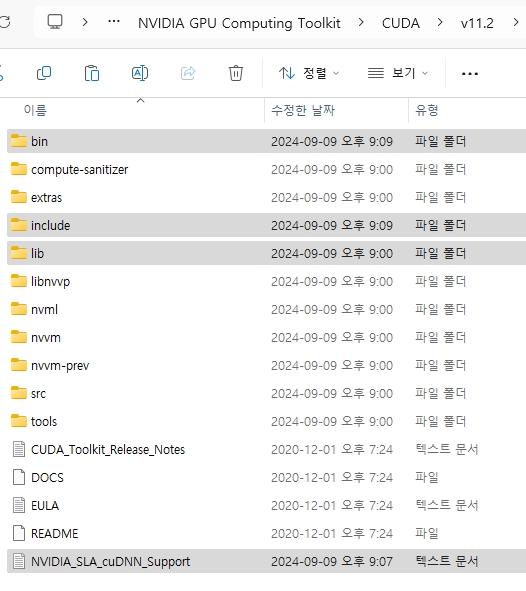Select the libnvvp folder
Screen dimensions: 526x591
[266, 282]
